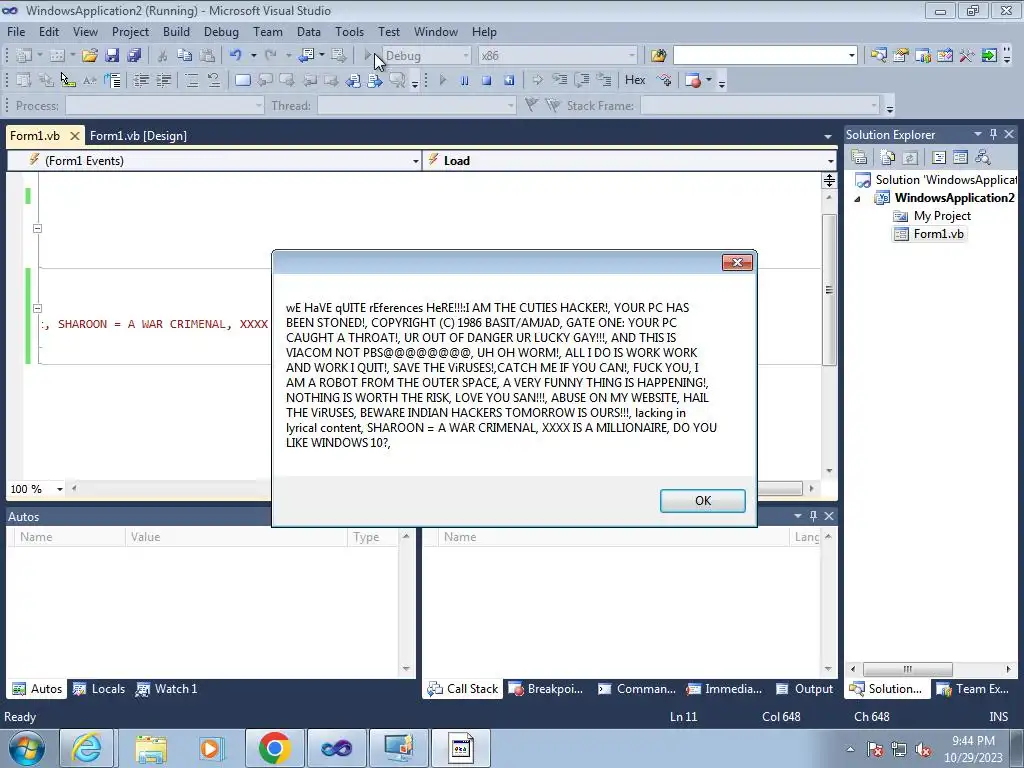Click the Navigate Backward toolbar icon
This screenshot has width=1024, height=768.
[x=306, y=56]
